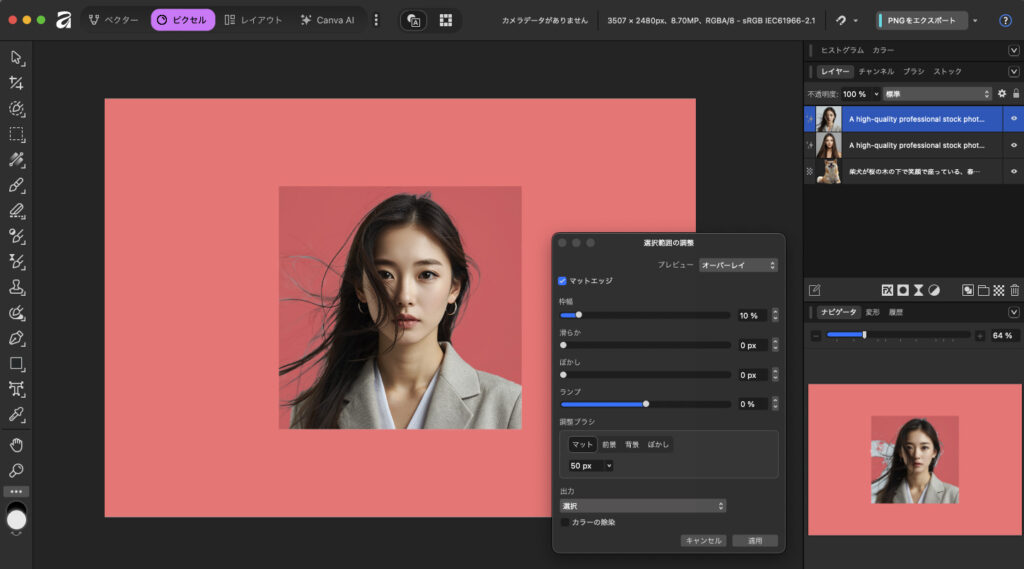Select the Crop tool

pyautogui.click(x=16, y=83)
